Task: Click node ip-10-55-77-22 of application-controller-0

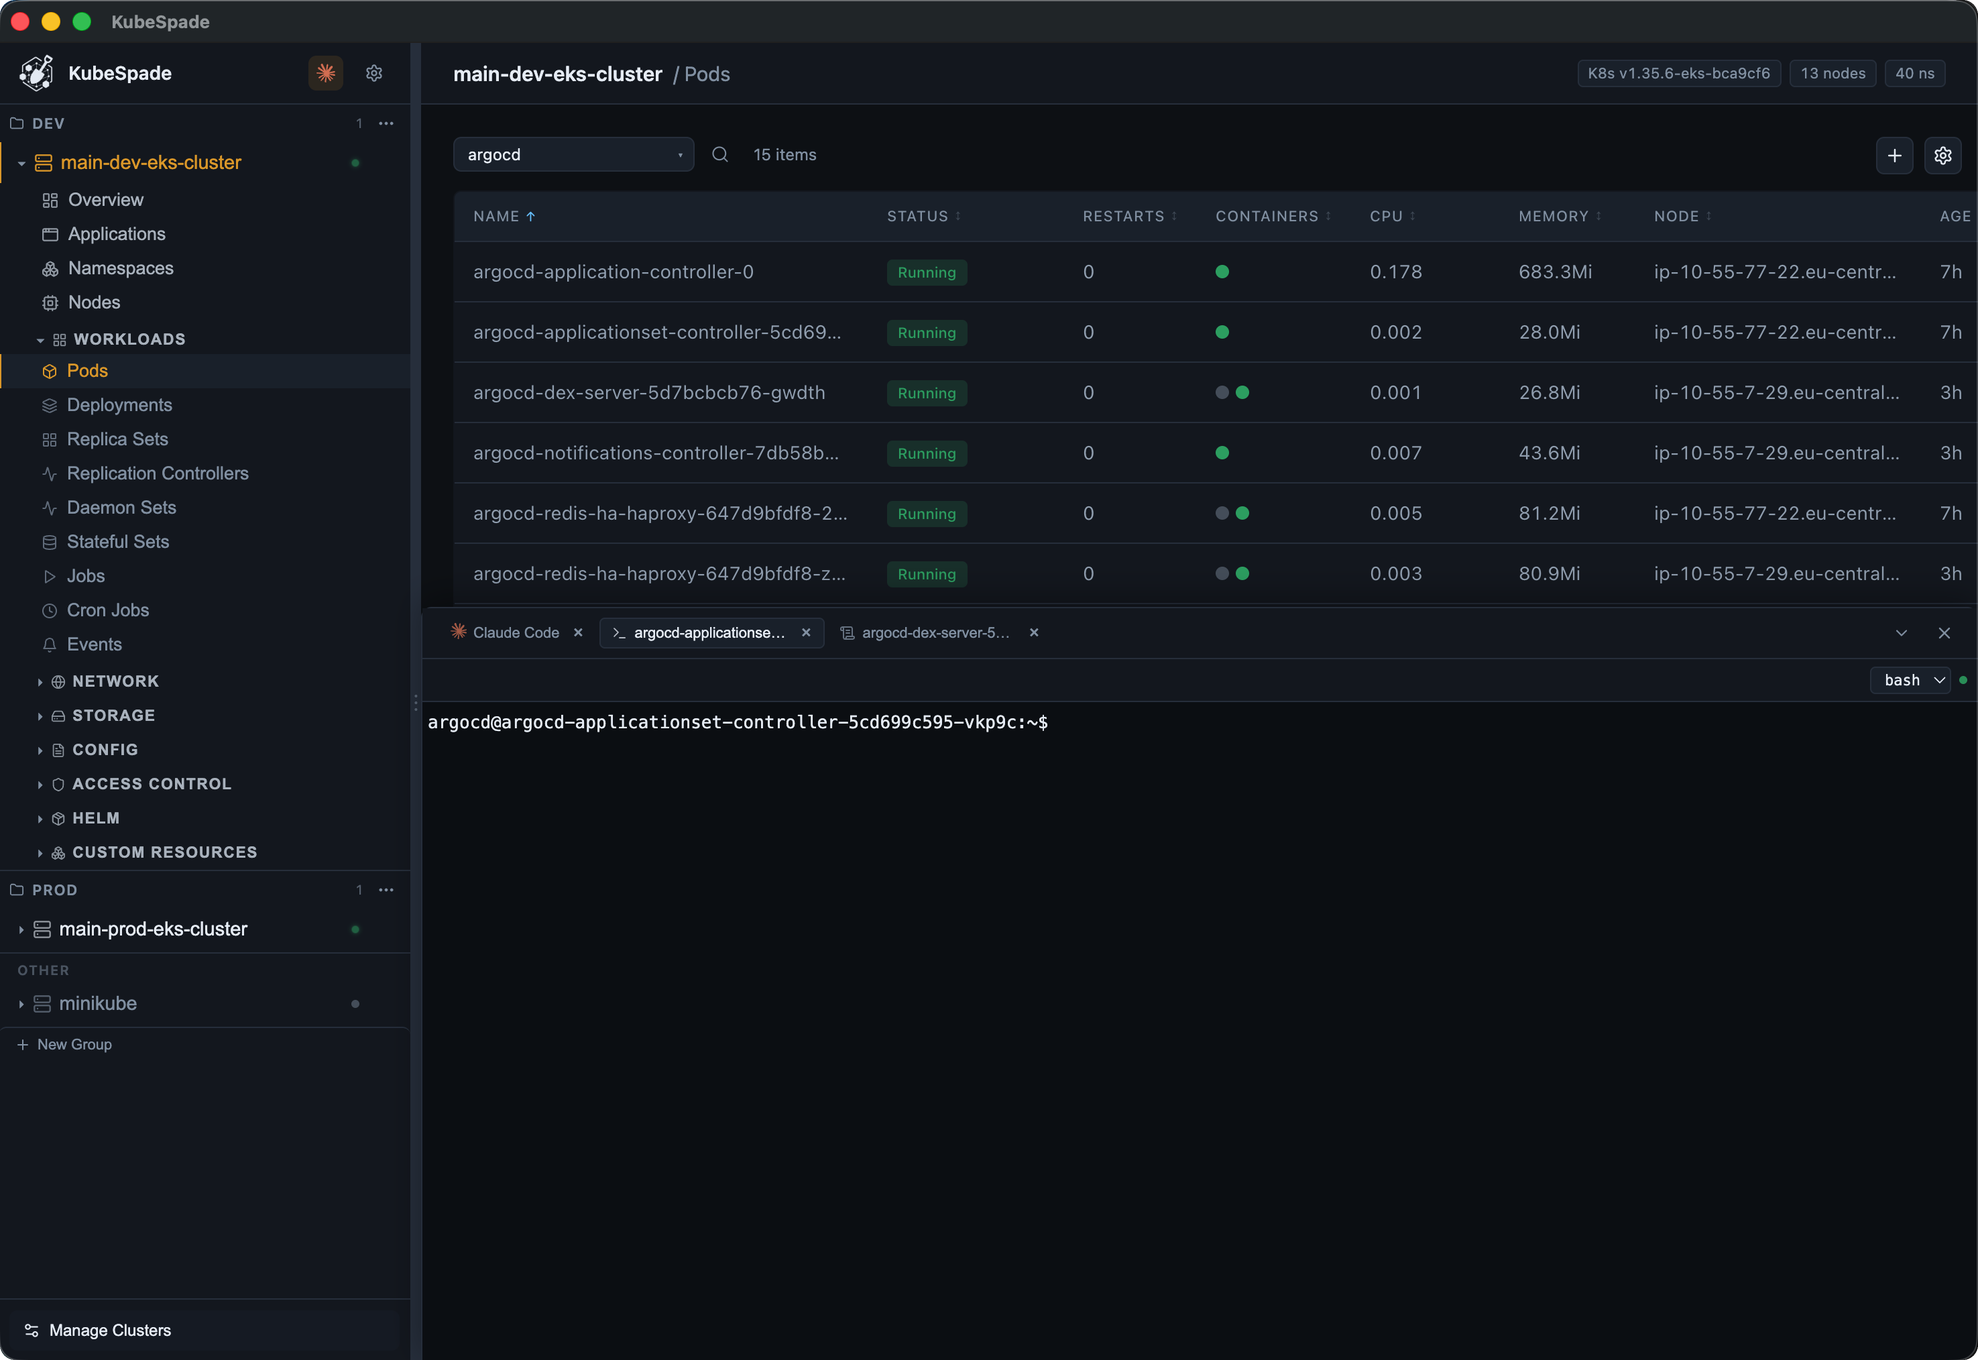Action: 1774,272
